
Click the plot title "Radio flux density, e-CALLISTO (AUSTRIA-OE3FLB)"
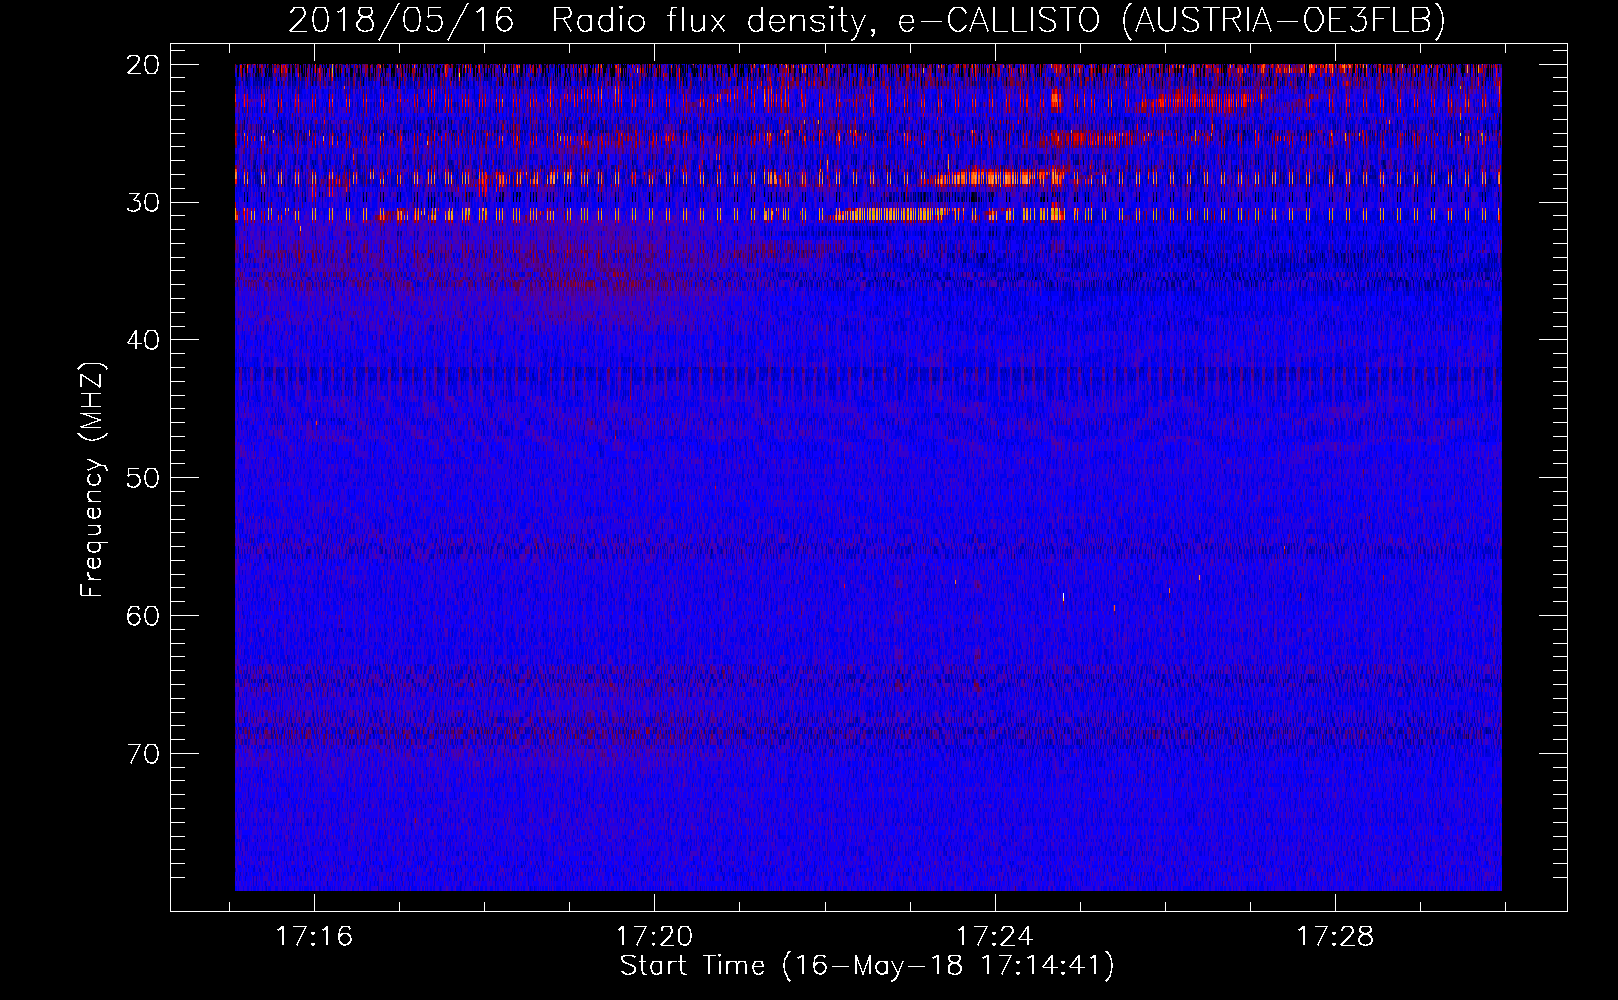[x=998, y=21]
